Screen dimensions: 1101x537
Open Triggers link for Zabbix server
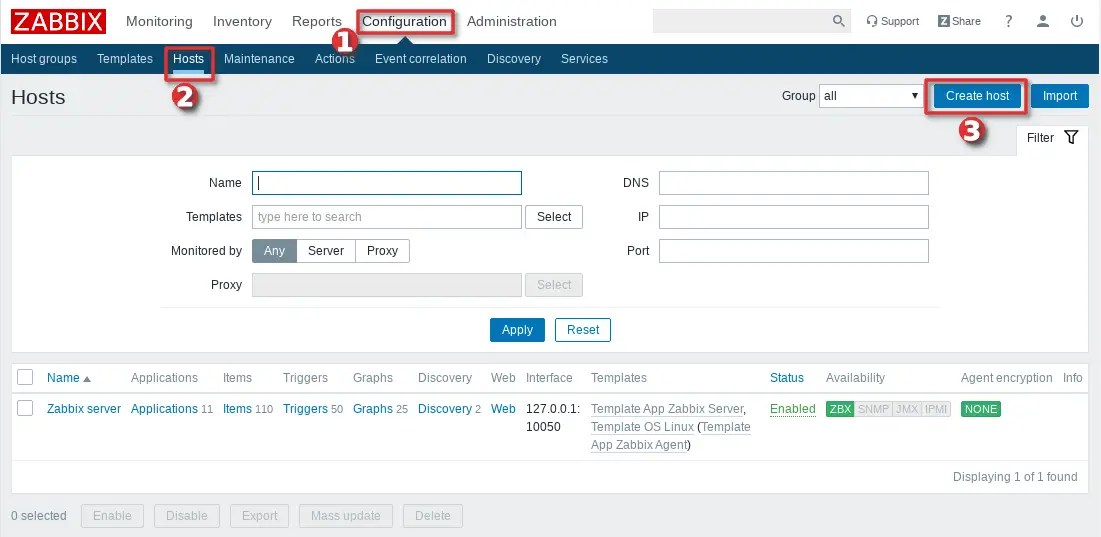305,409
